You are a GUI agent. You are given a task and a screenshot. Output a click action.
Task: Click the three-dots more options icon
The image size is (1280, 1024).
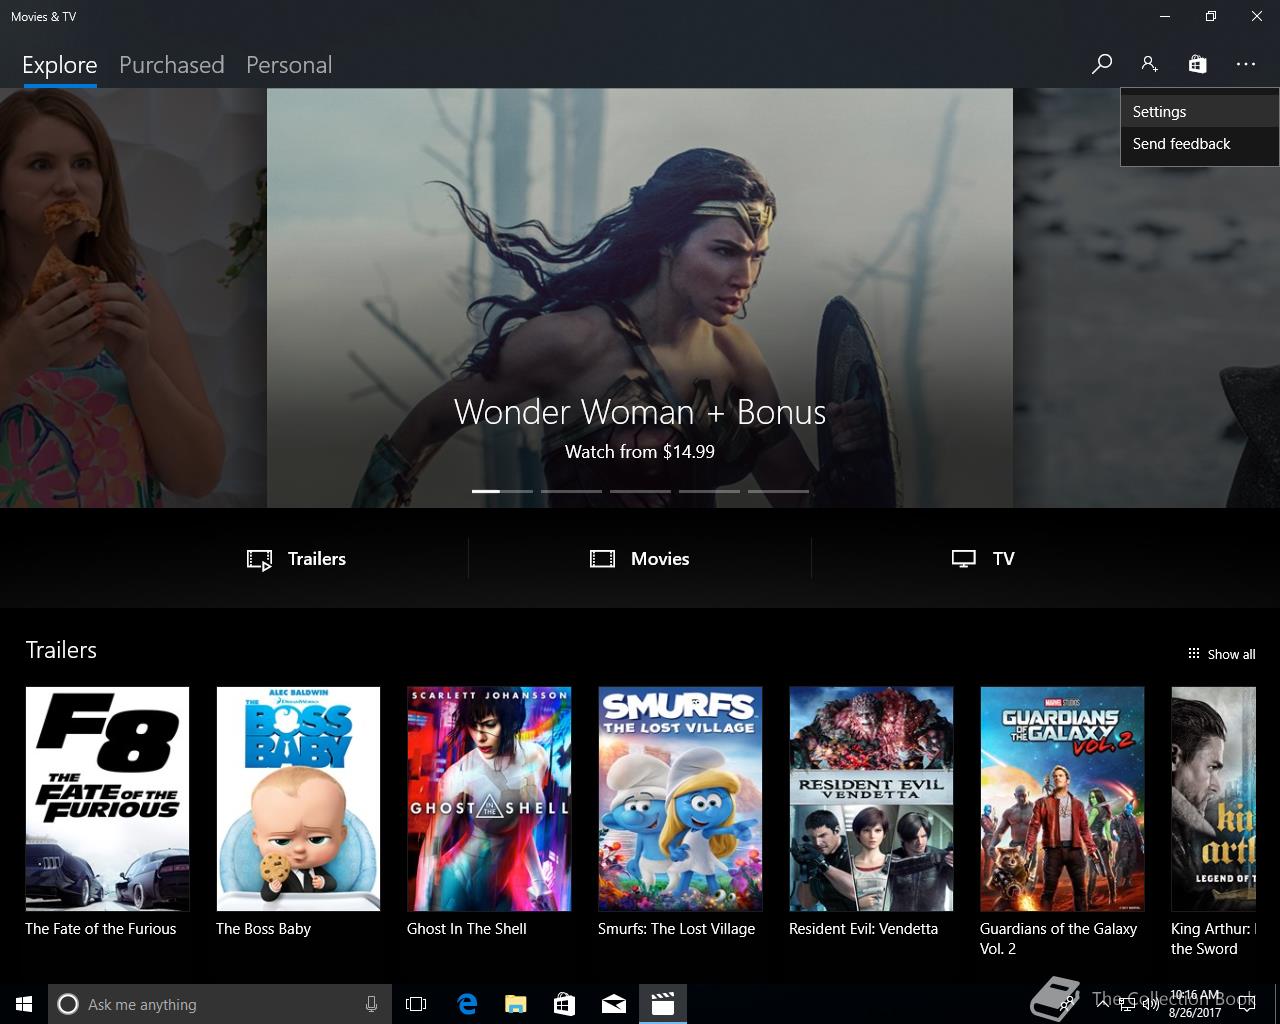(x=1245, y=65)
